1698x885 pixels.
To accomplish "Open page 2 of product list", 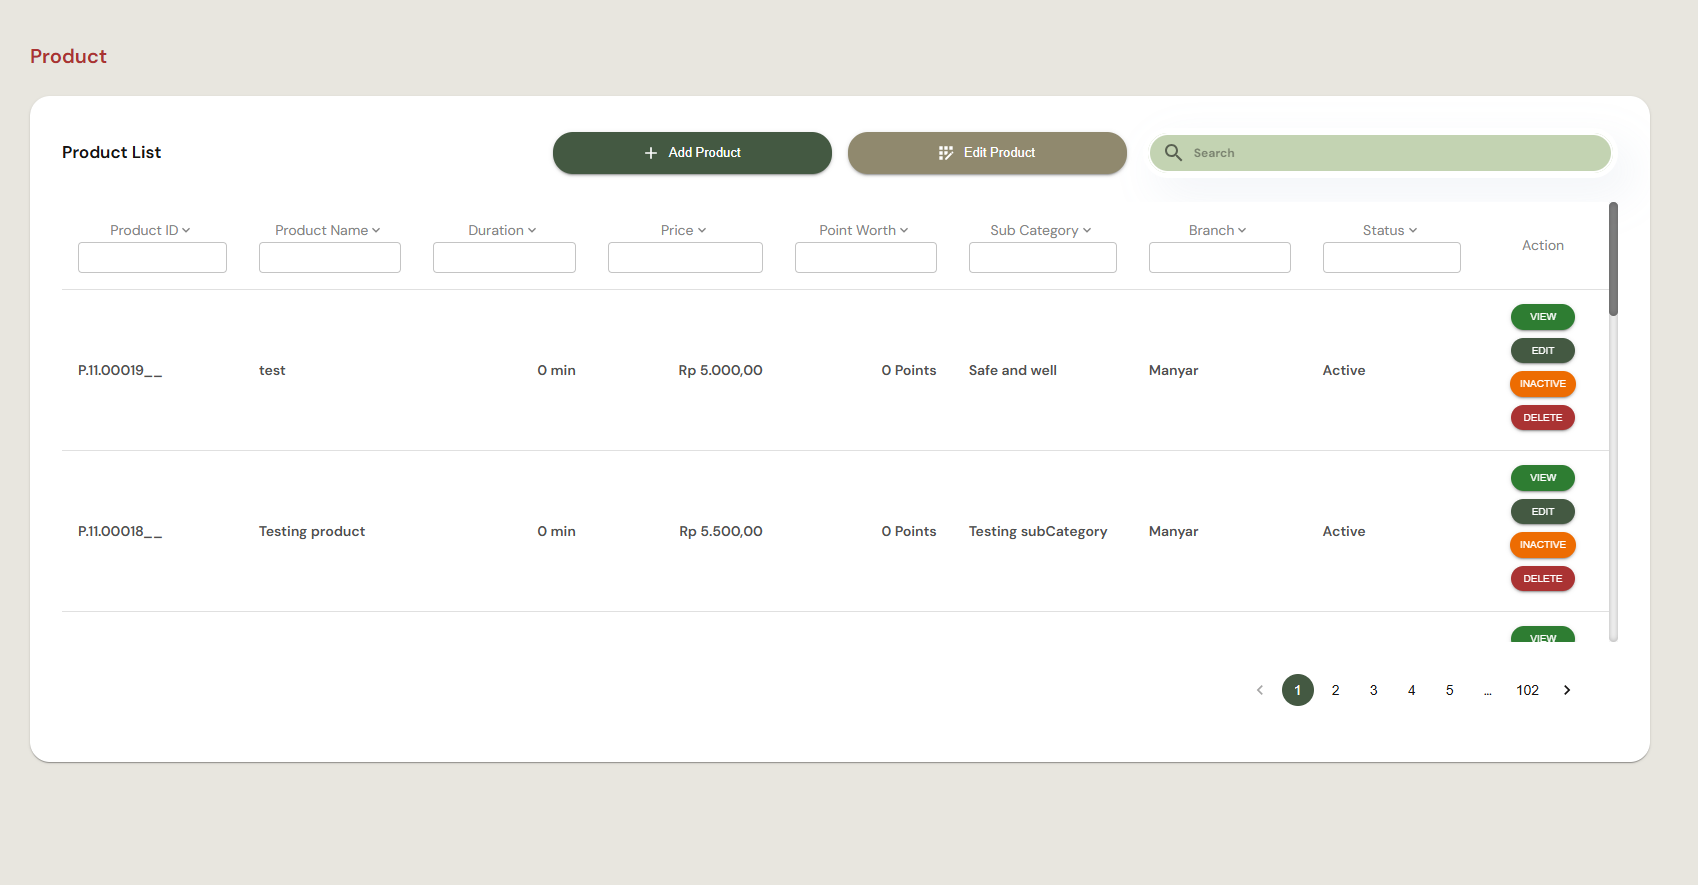I will tap(1336, 690).
